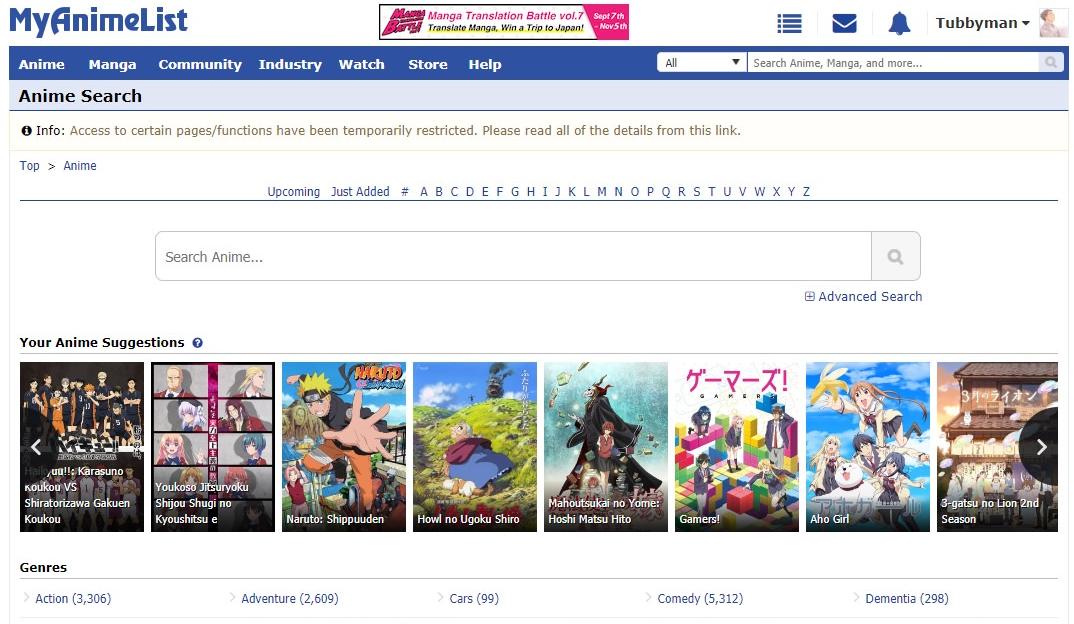1074x624 pixels.
Task: Open the notifications bell icon
Action: [899, 23]
